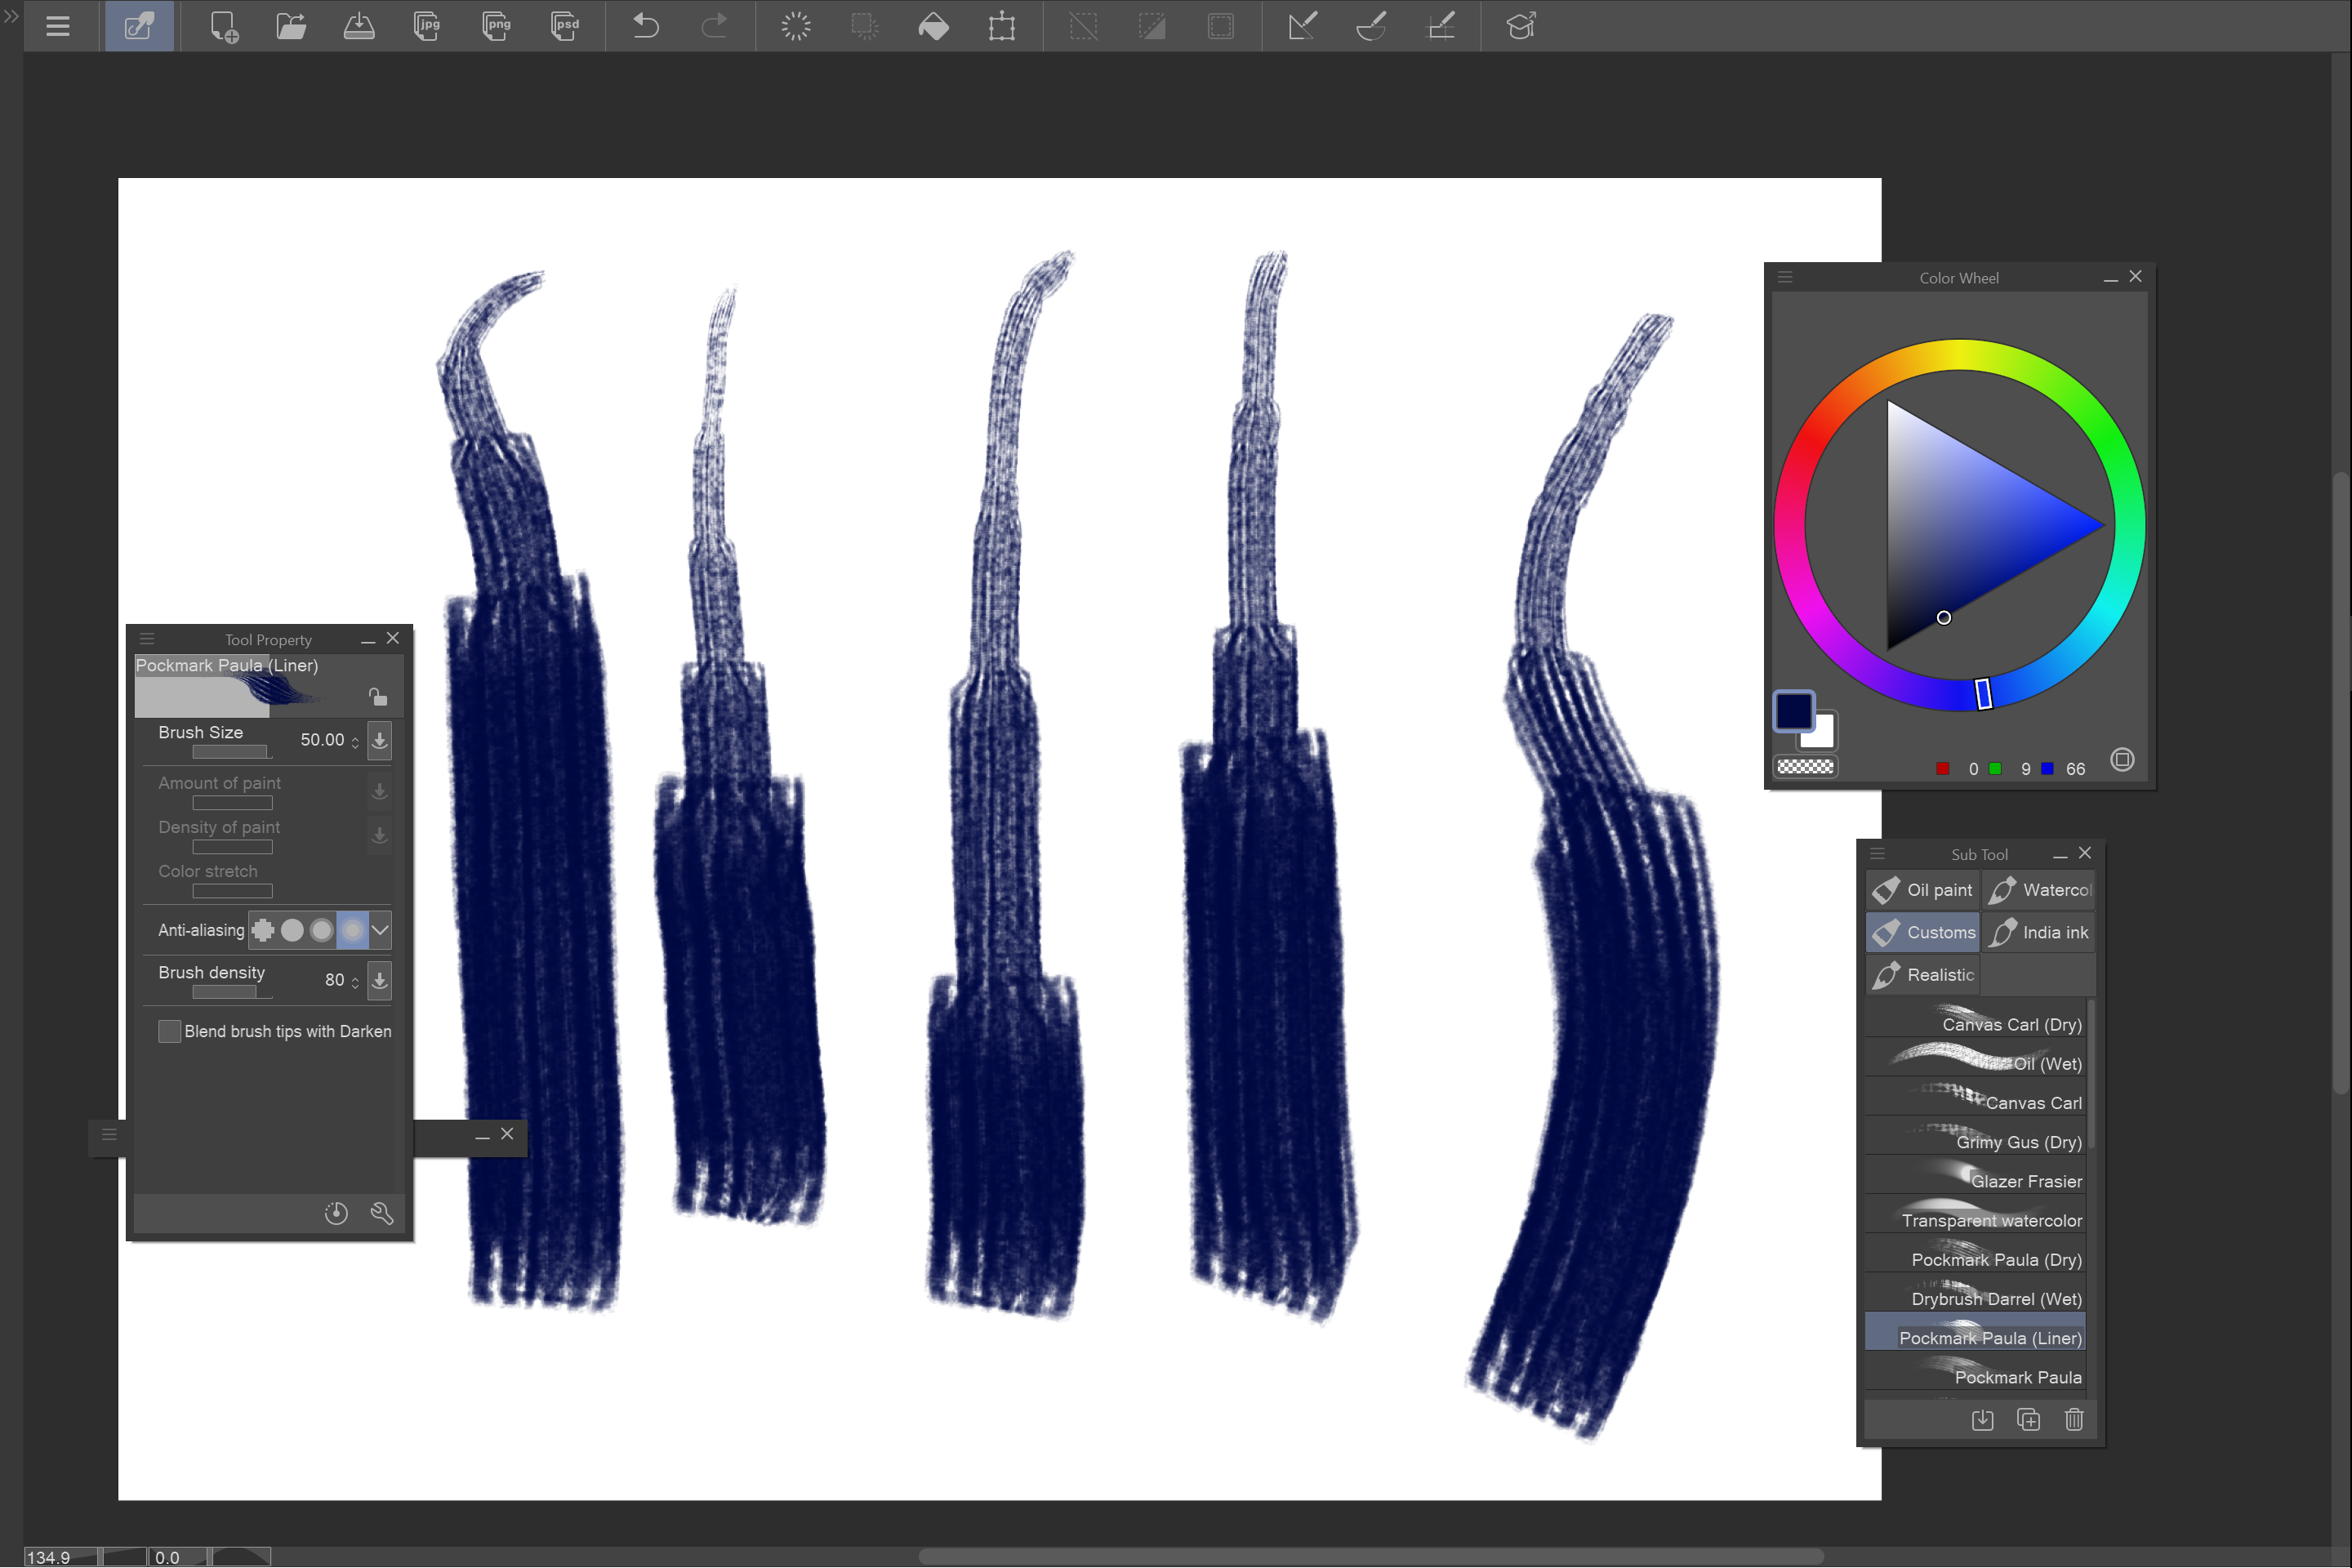Select the no anti-aliasing option
2352x1568 pixels.
coord(263,930)
